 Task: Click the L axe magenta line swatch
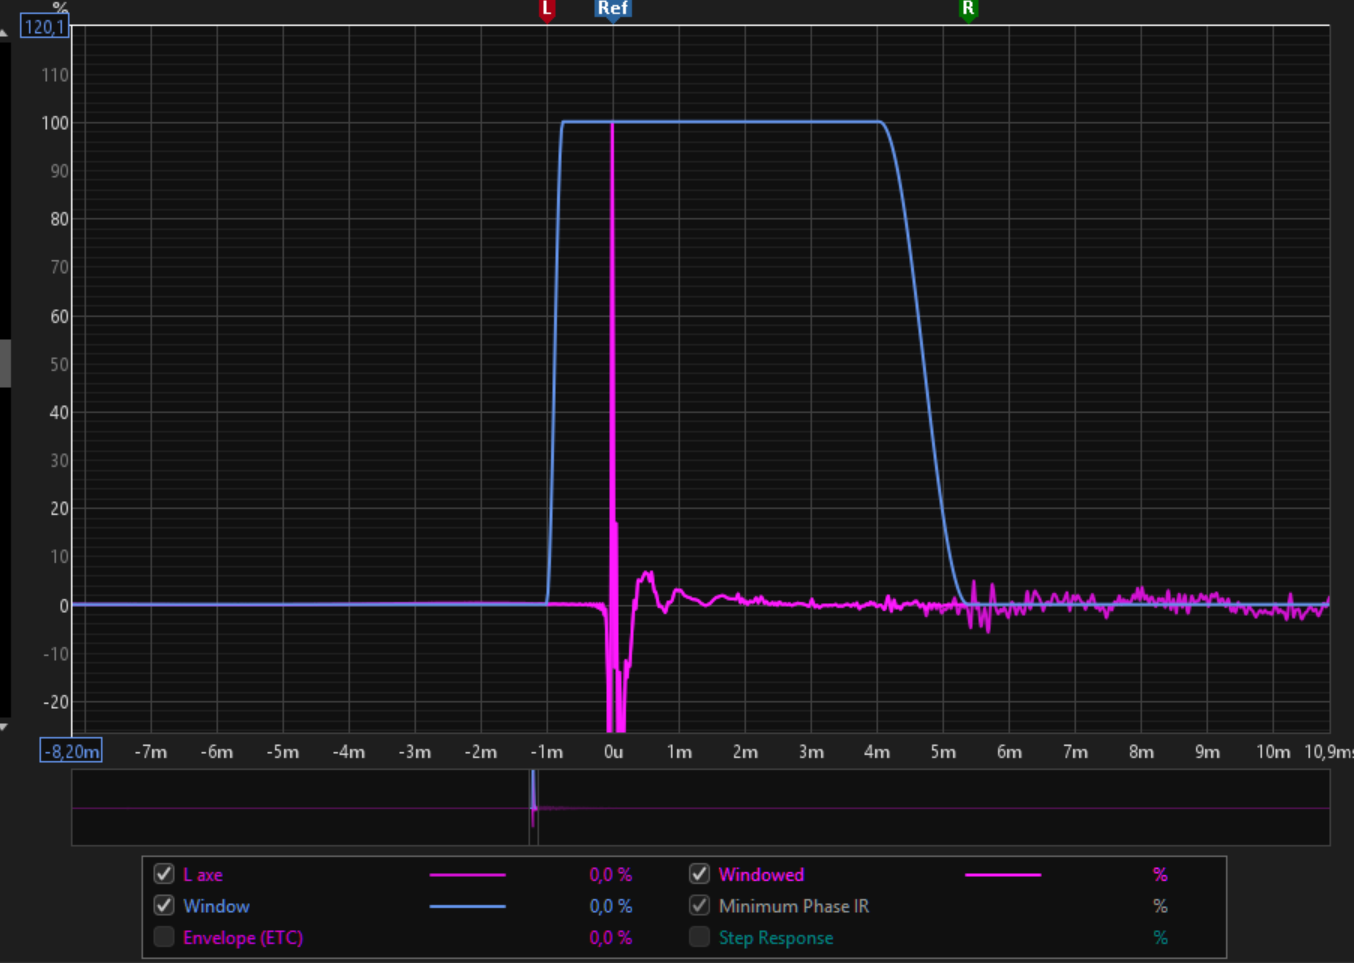(467, 875)
